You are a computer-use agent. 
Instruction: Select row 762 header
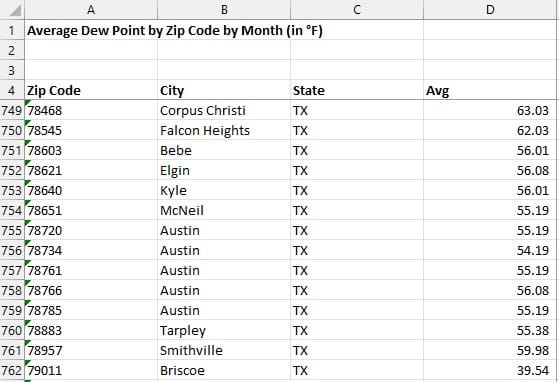(12, 370)
